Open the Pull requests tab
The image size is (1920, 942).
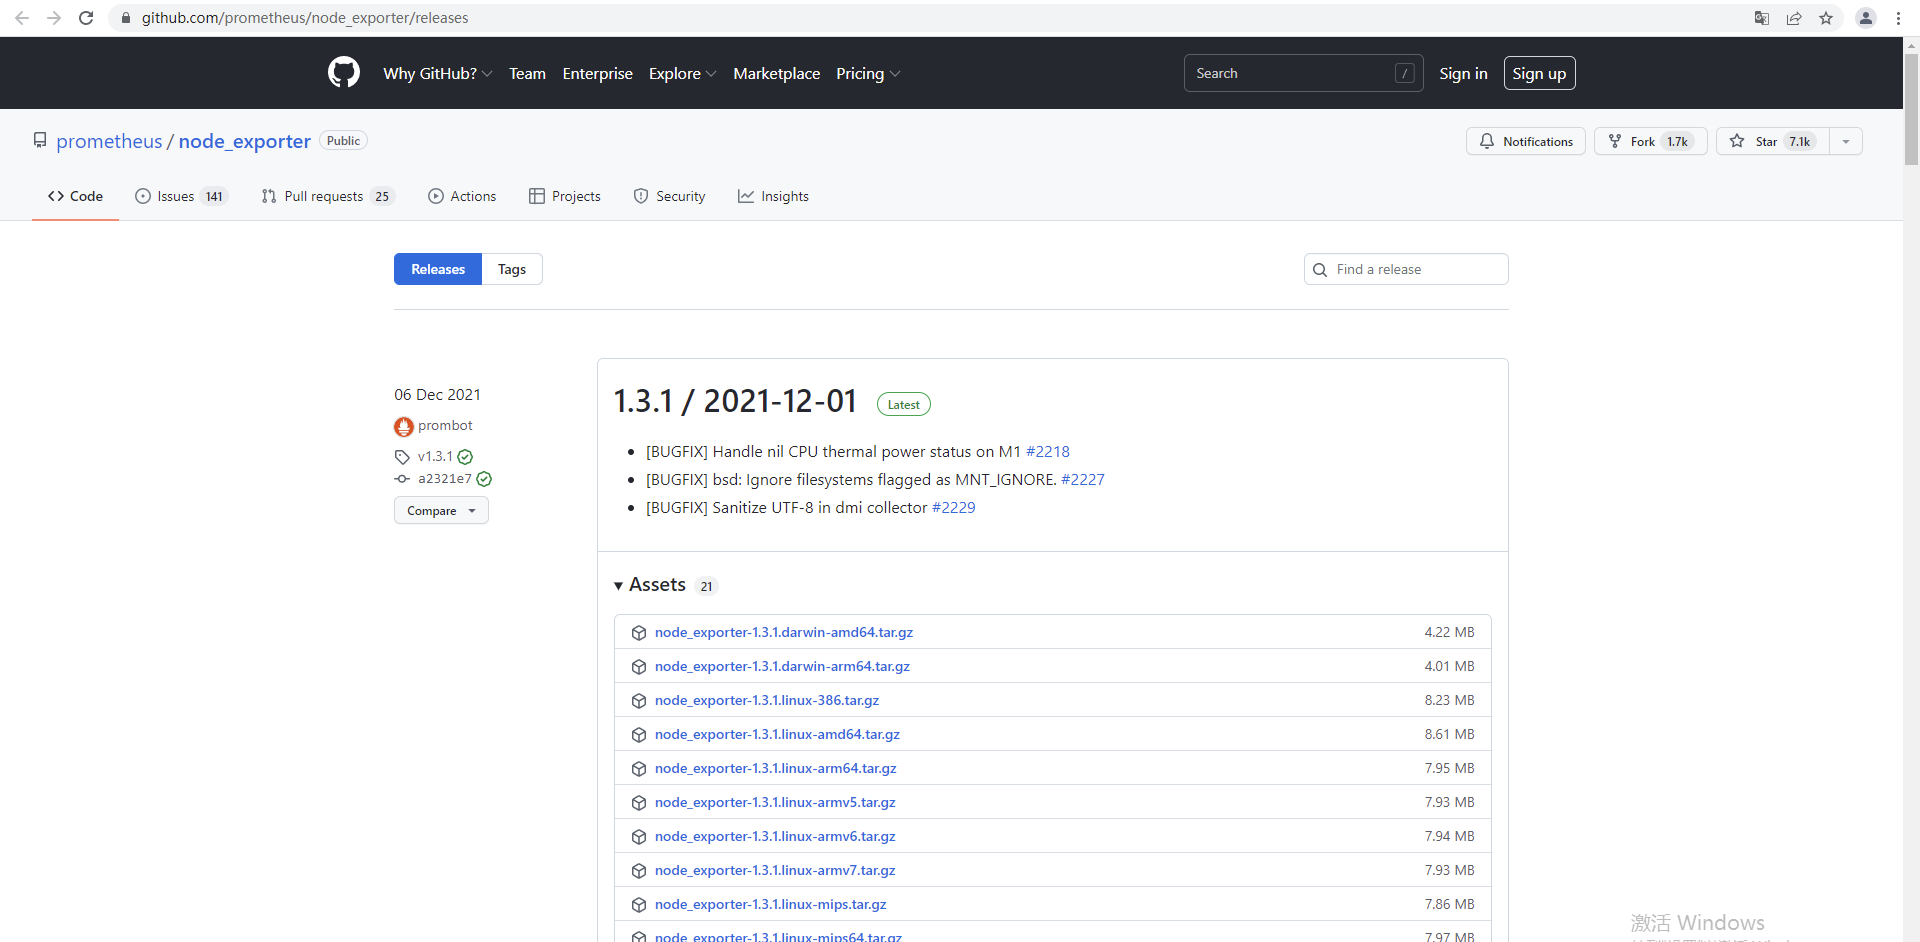click(x=328, y=196)
